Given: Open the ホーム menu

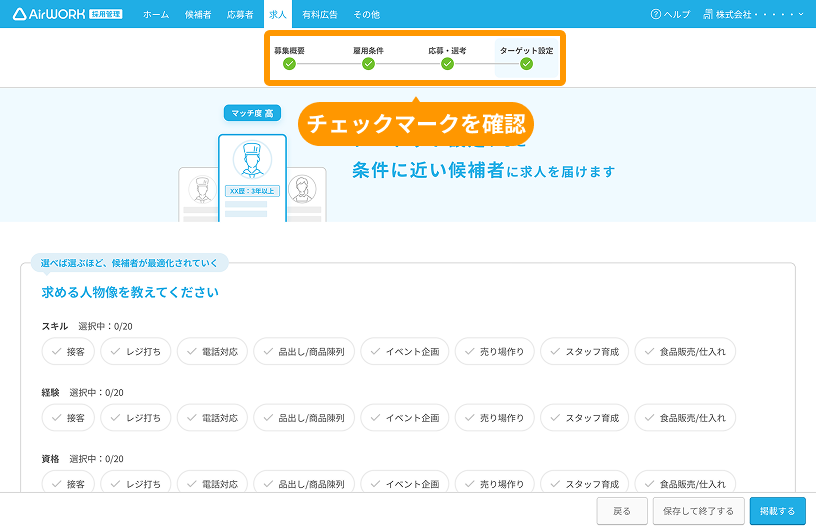Looking at the screenshot, I should click(x=156, y=15).
